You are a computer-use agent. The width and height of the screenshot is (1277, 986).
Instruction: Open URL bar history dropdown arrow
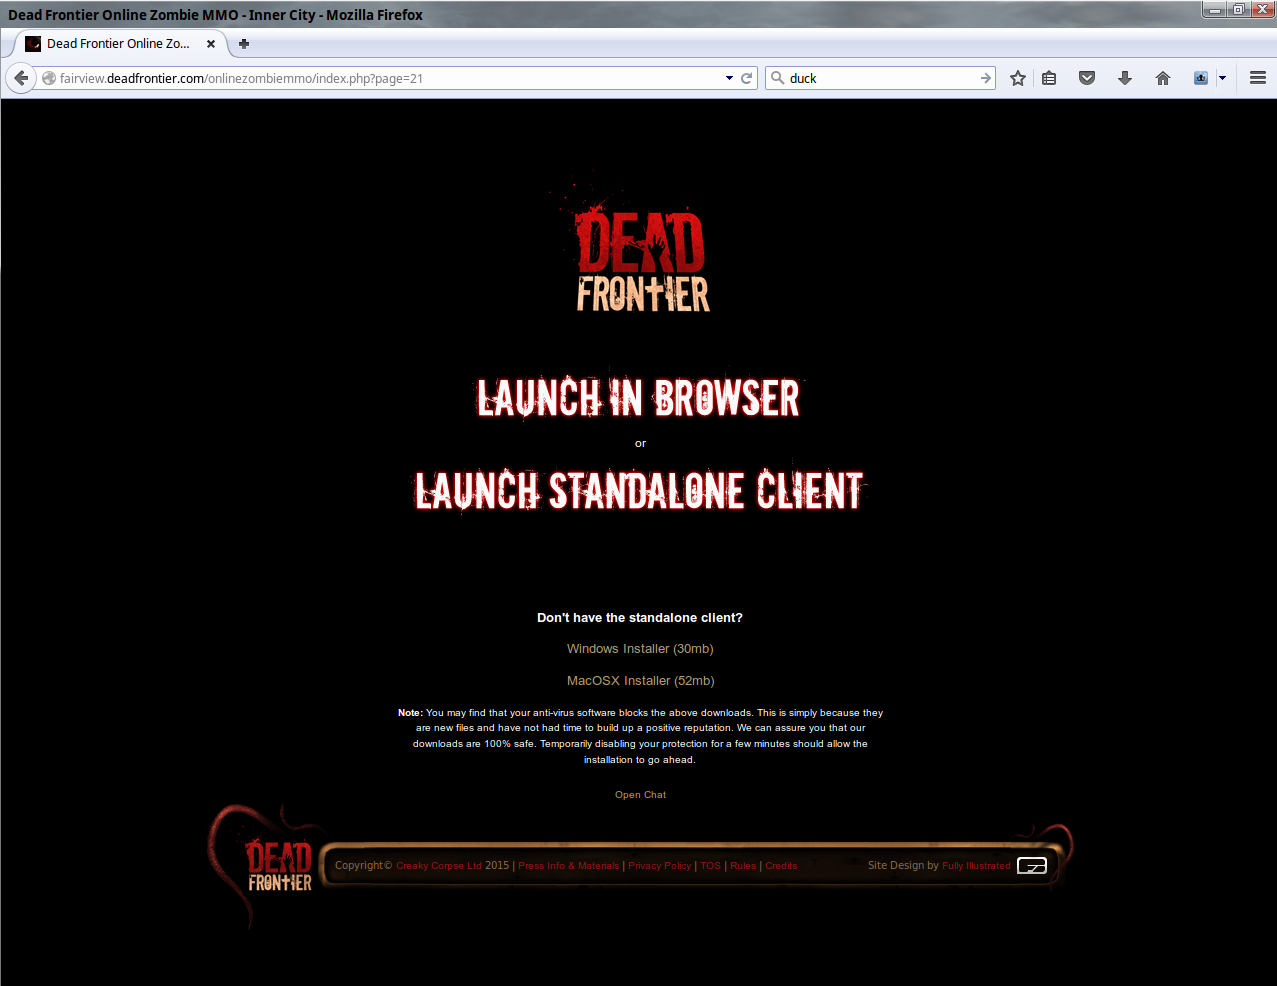pyautogui.click(x=729, y=78)
